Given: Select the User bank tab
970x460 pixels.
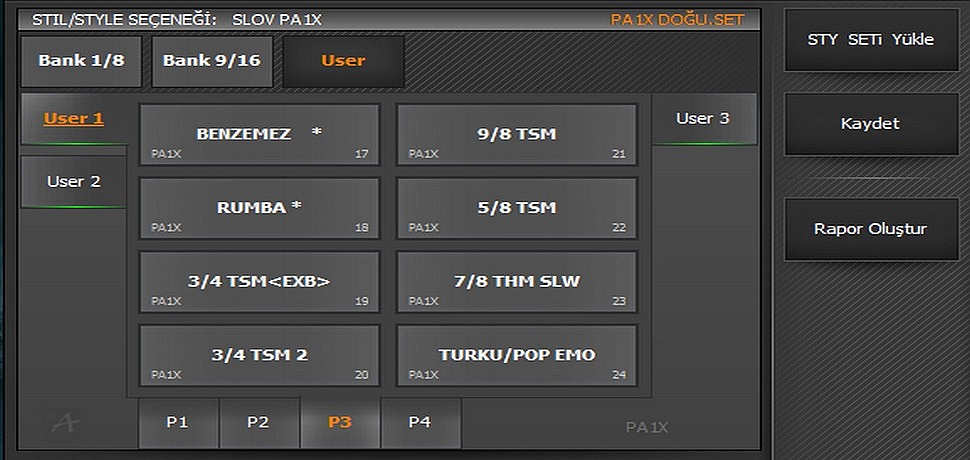Looking at the screenshot, I should coord(343,61).
